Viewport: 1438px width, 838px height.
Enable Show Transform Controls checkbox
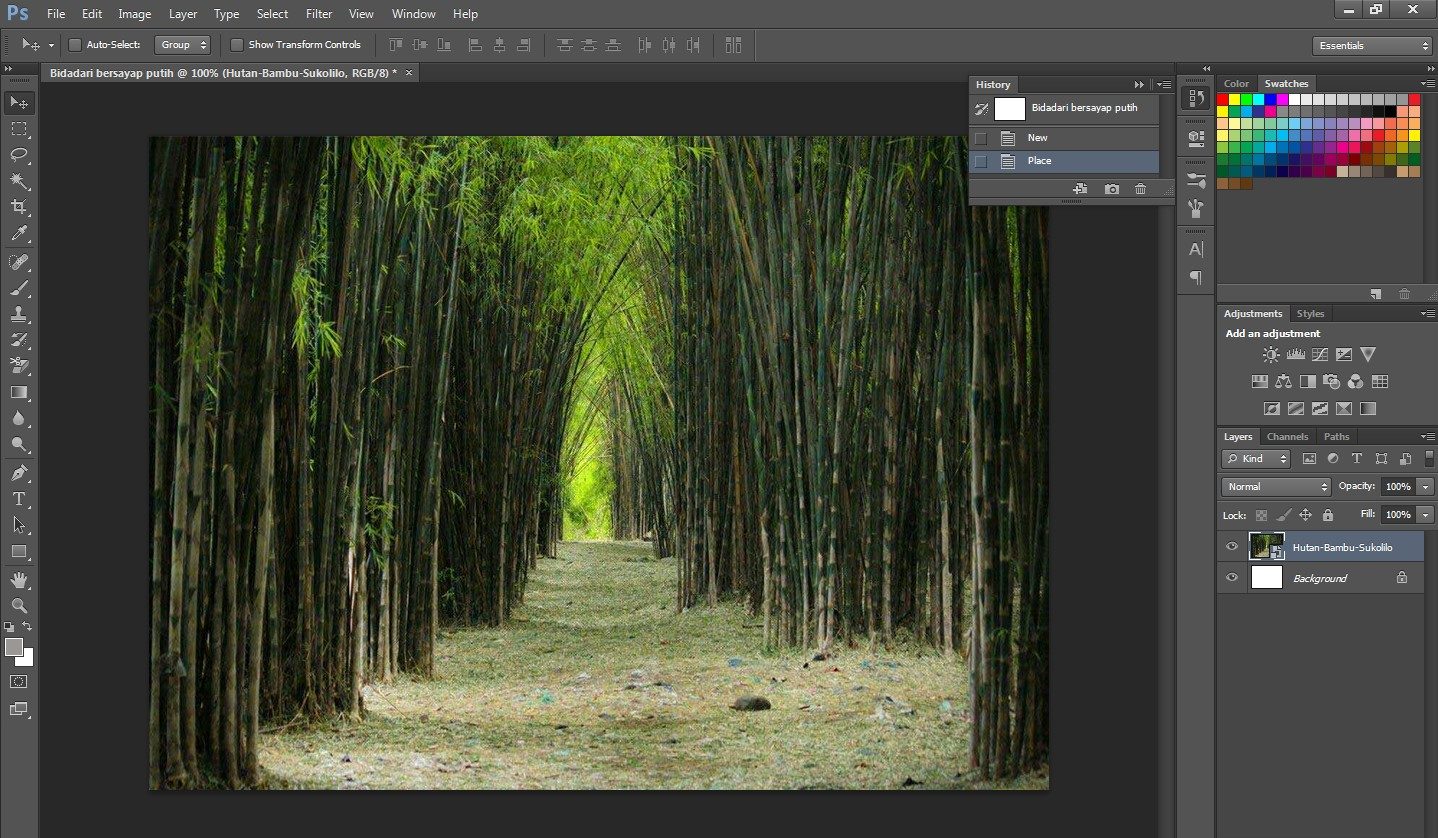[237, 45]
